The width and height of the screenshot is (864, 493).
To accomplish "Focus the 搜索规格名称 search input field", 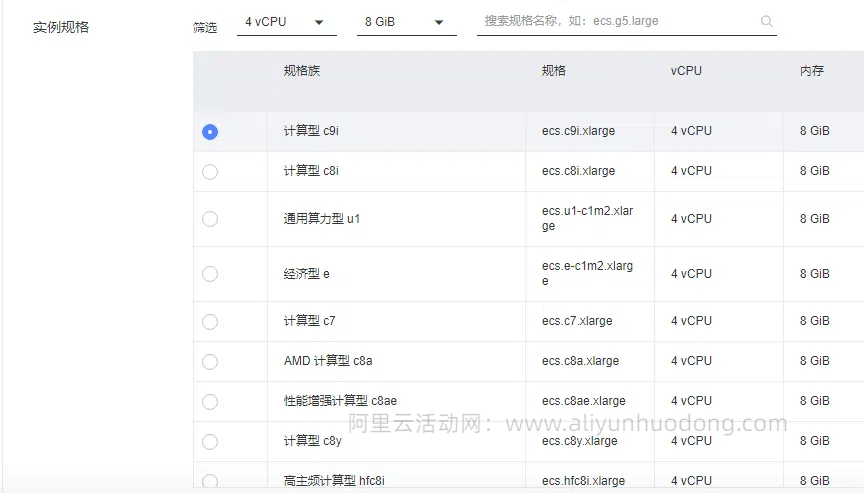I will coord(615,21).
